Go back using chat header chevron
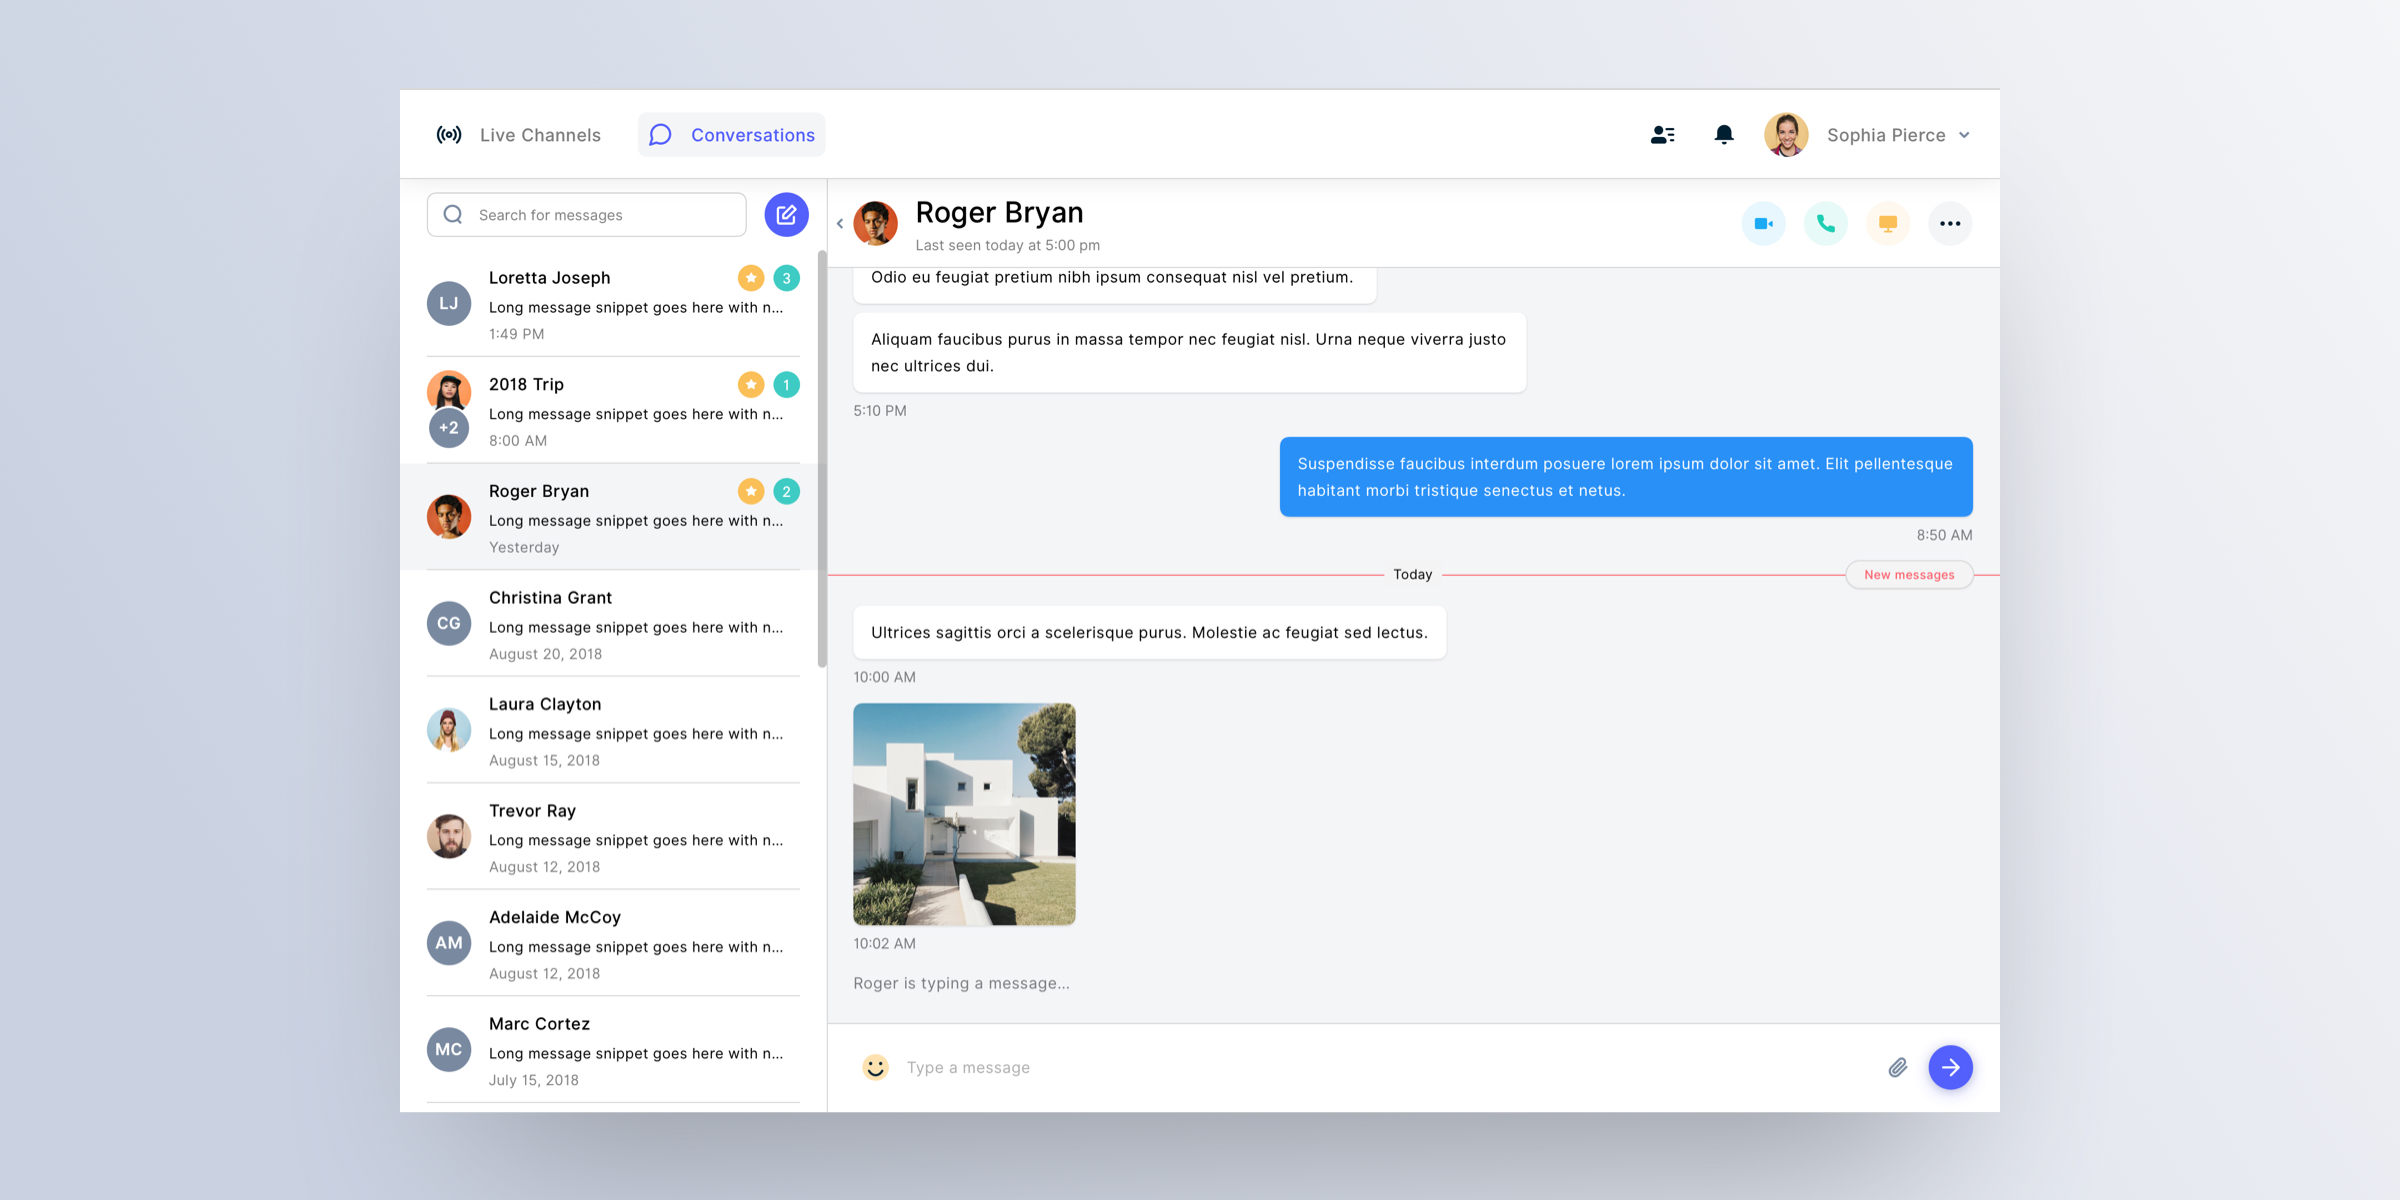The height and width of the screenshot is (1200, 2400). (840, 223)
